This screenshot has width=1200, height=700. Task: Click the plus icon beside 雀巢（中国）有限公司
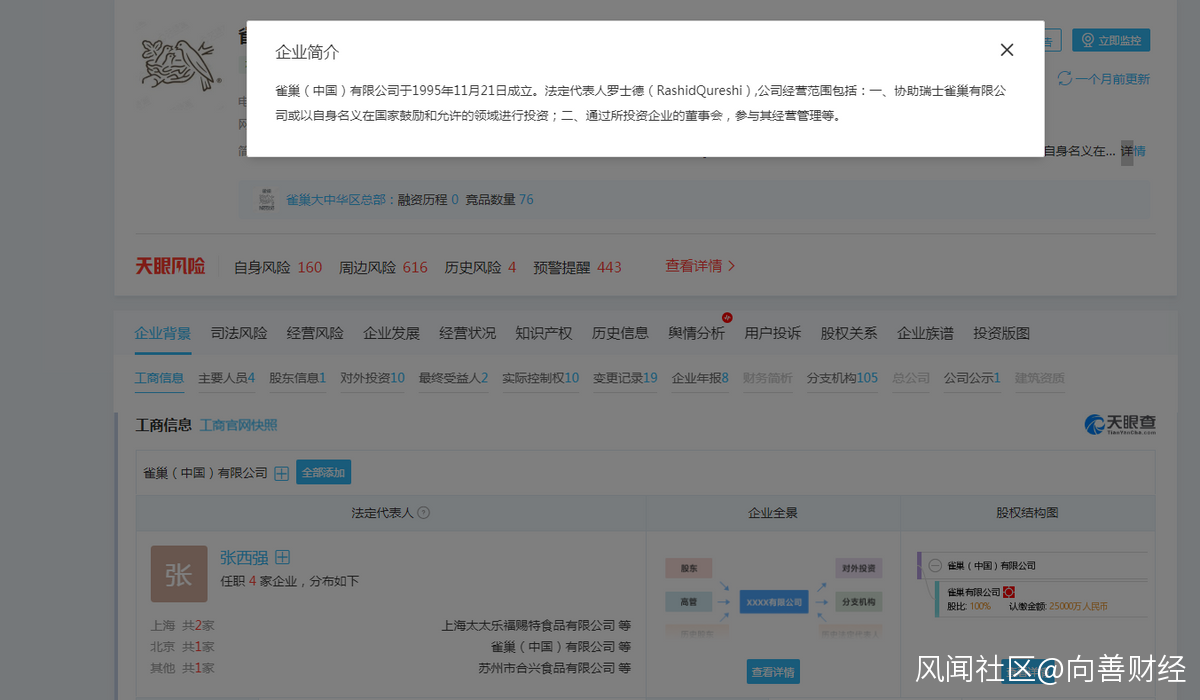point(281,473)
